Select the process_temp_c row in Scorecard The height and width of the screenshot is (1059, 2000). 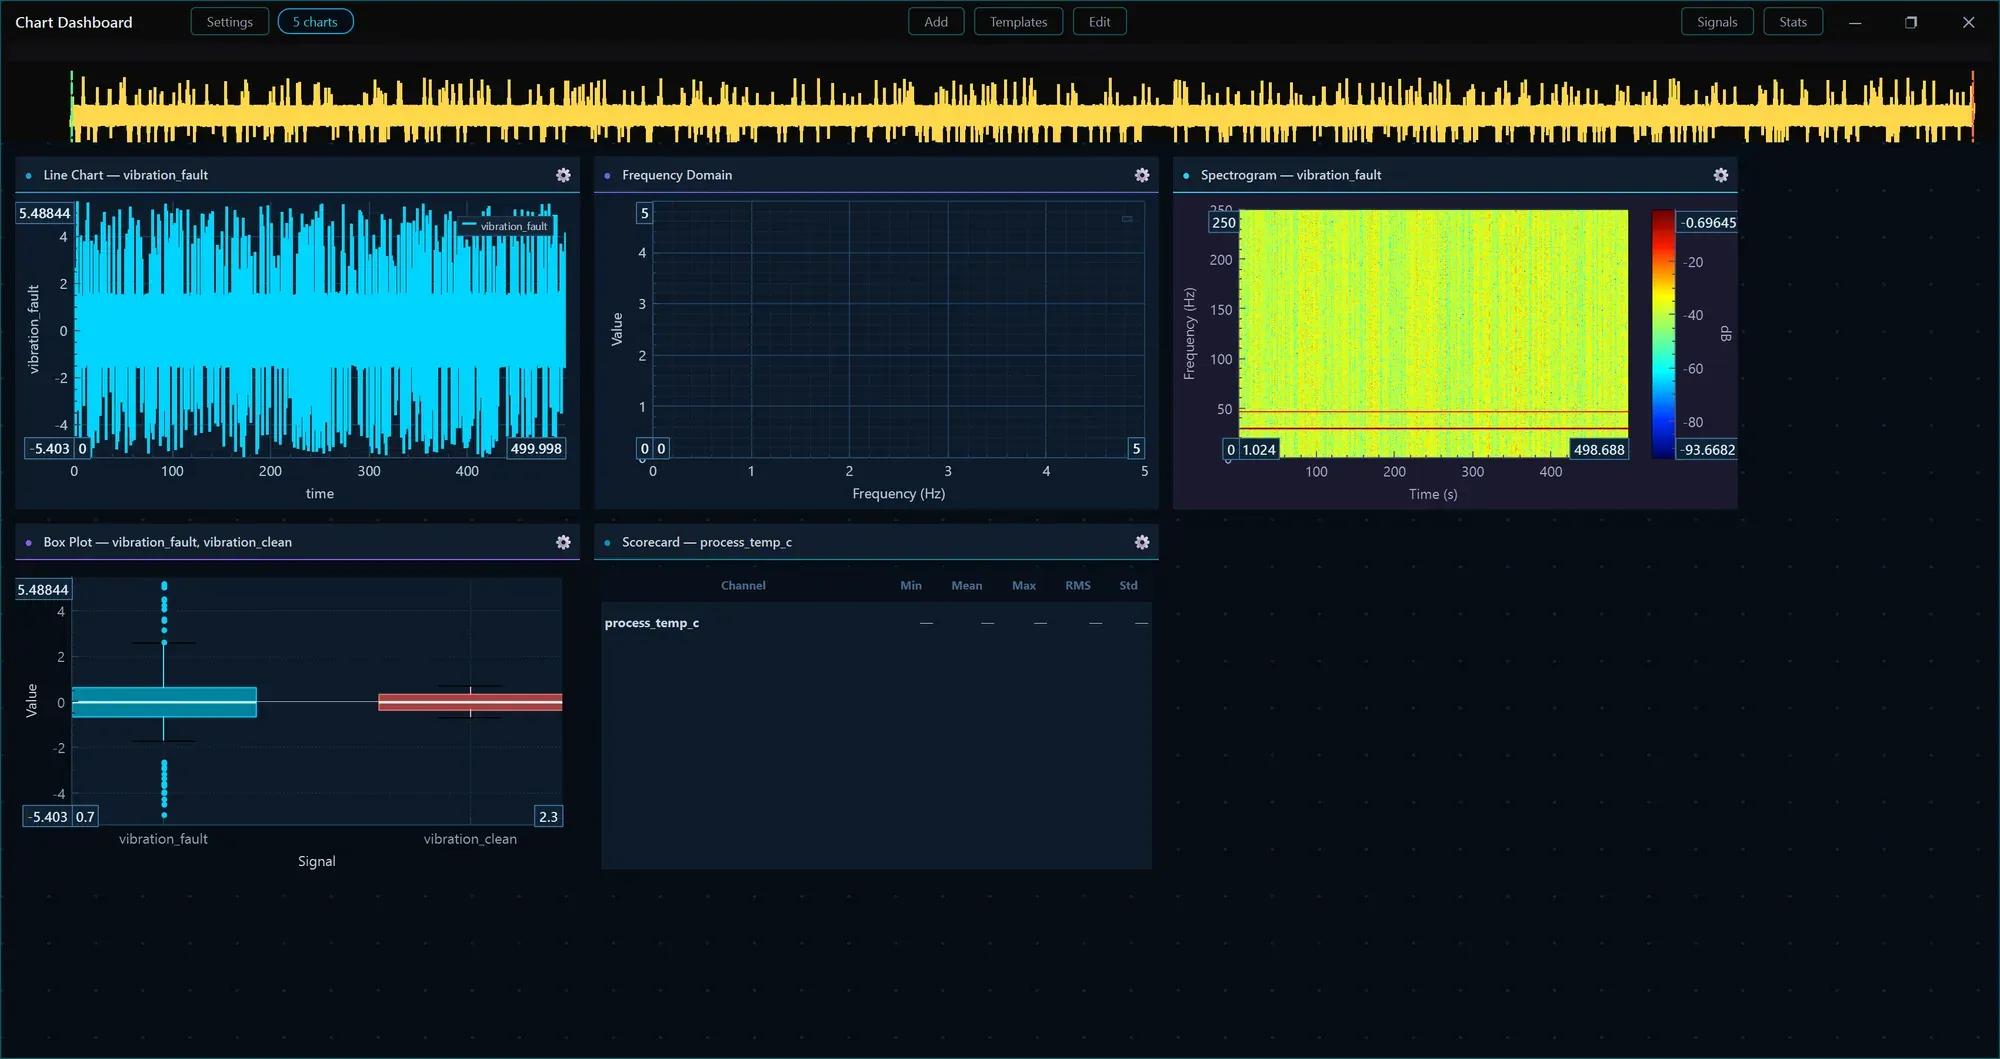pyautogui.click(x=876, y=623)
